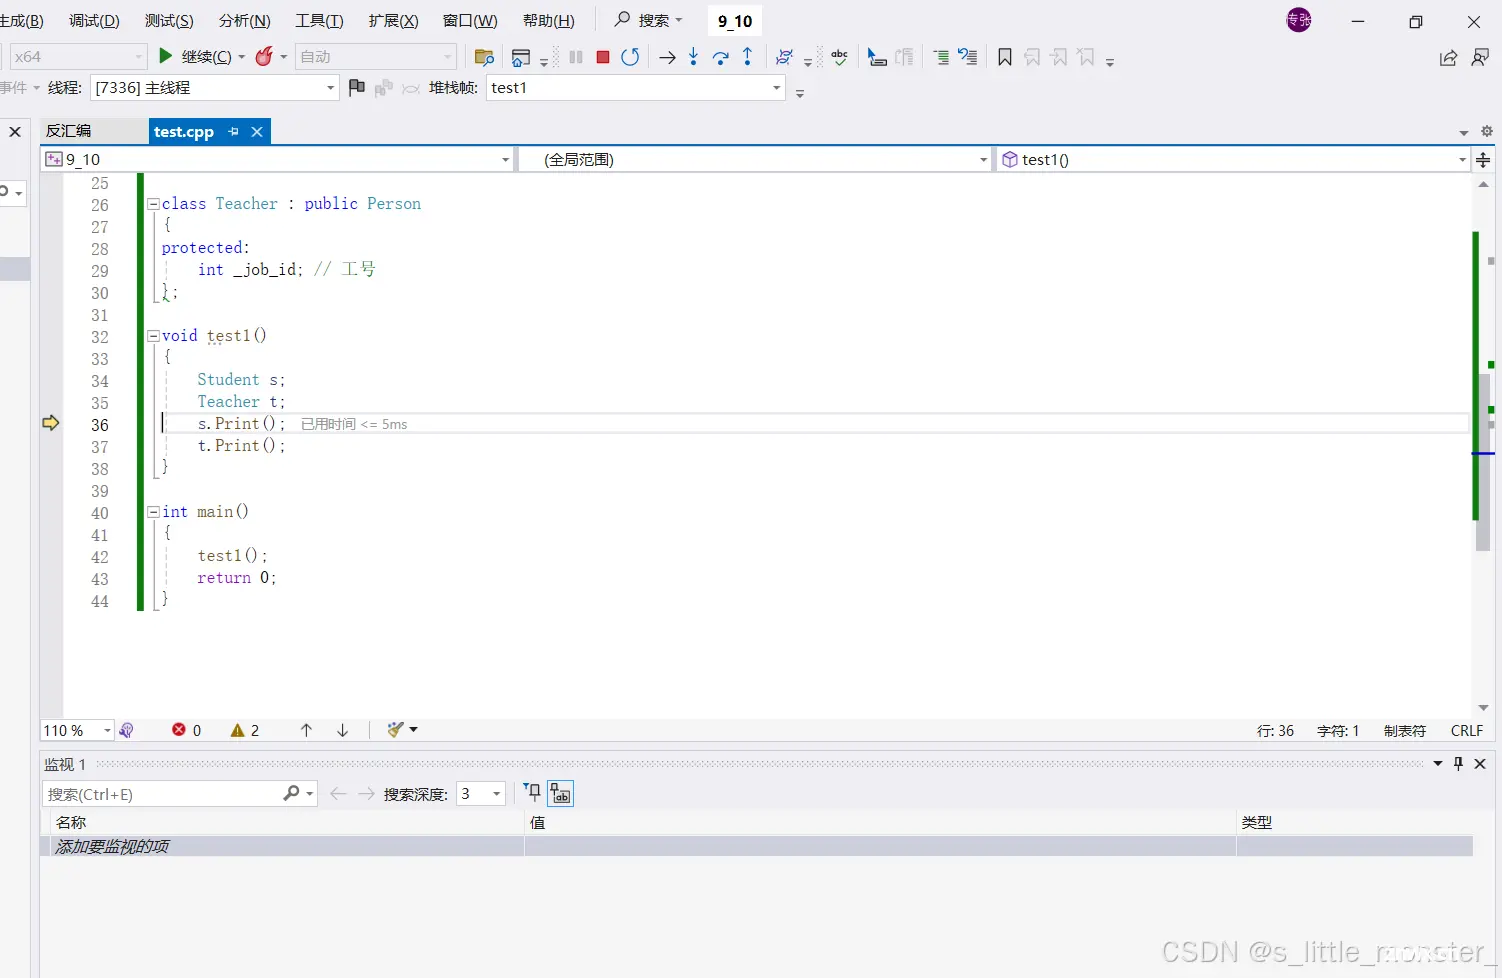
Task: Step Into the current statement
Action: click(693, 57)
